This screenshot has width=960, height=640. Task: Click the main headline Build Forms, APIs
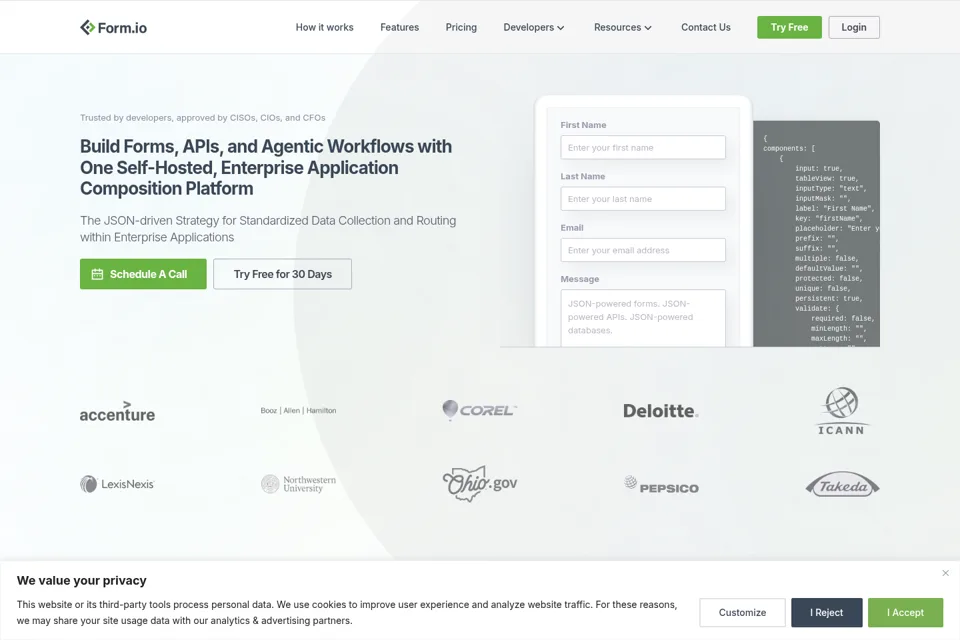[x=266, y=167]
